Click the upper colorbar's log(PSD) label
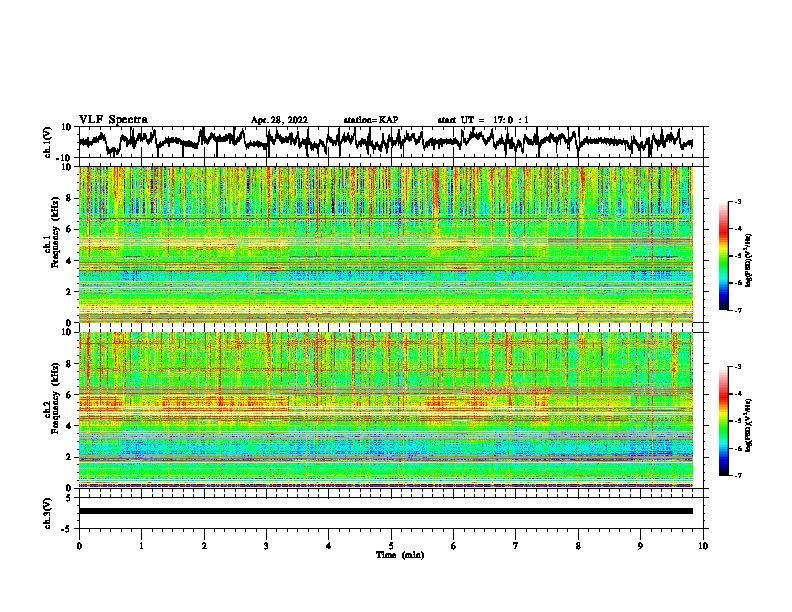 [749, 260]
